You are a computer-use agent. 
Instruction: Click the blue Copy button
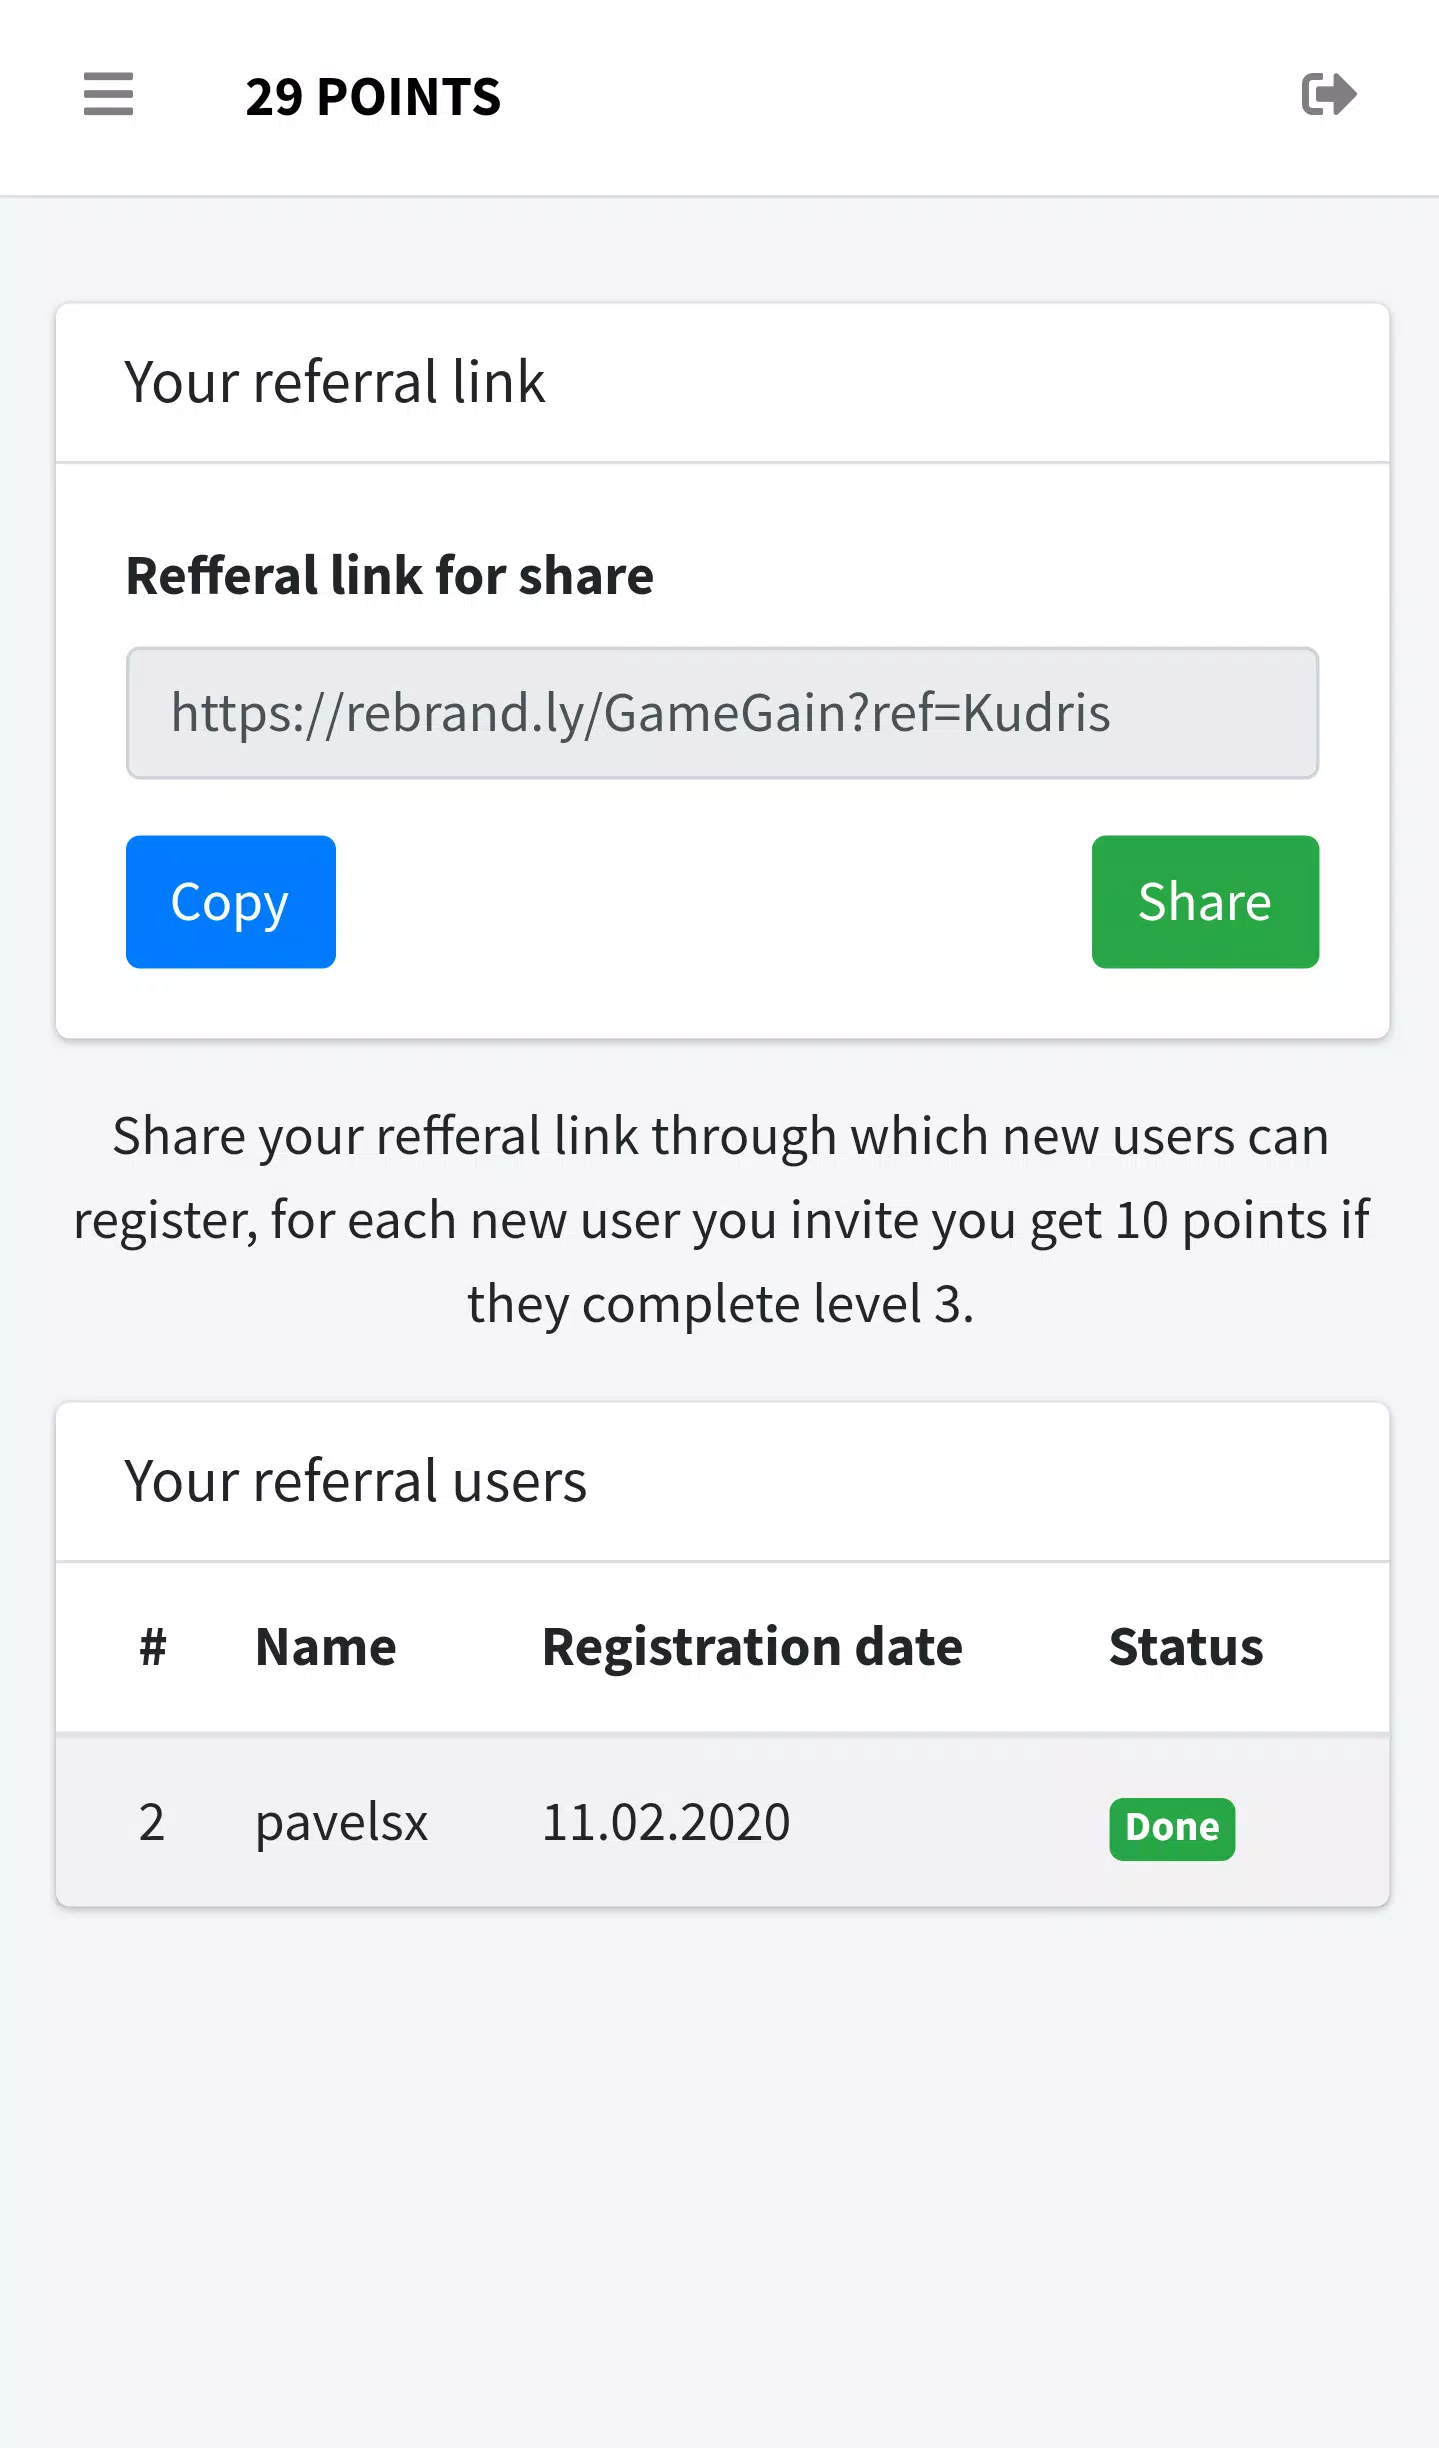pos(231,901)
